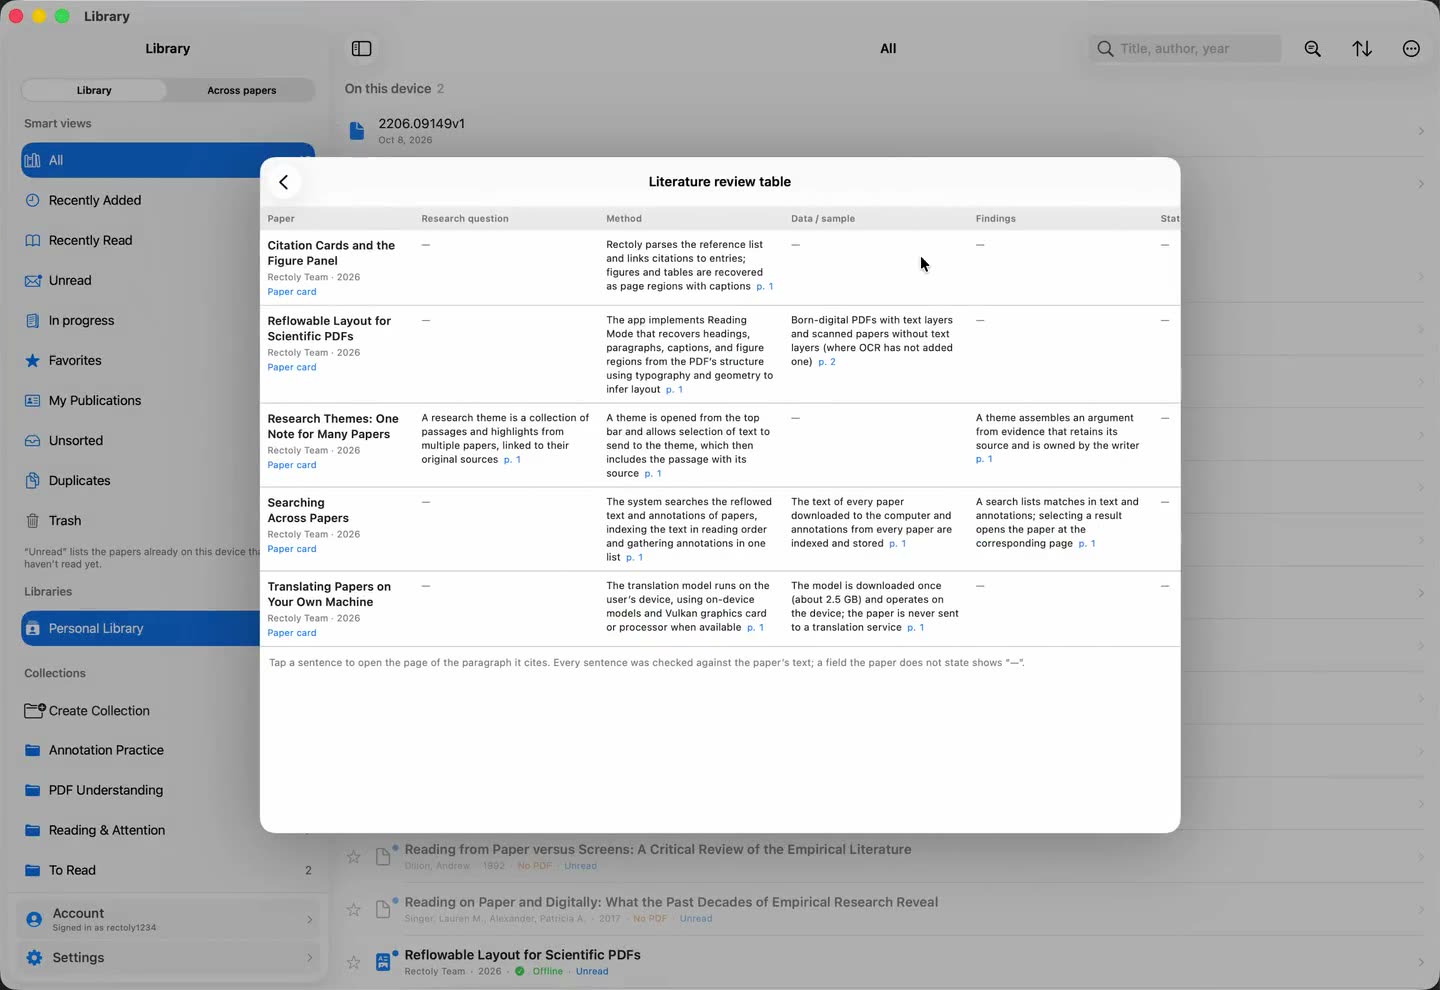Open Paper card link for Searching Across Papers
This screenshot has height=990, width=1440.
tap(292, 549)
